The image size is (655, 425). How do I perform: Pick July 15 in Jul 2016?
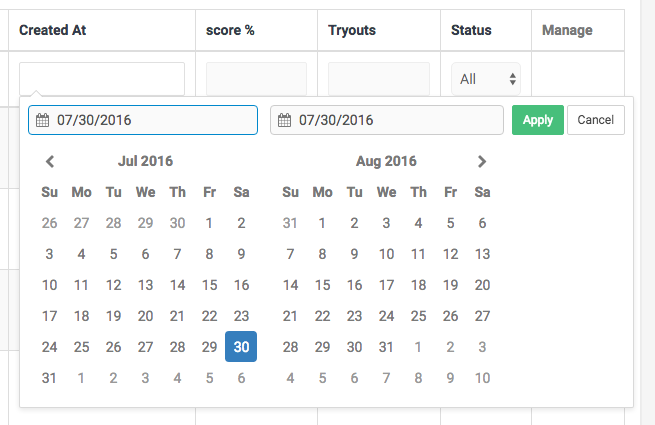tap(209, 285)
